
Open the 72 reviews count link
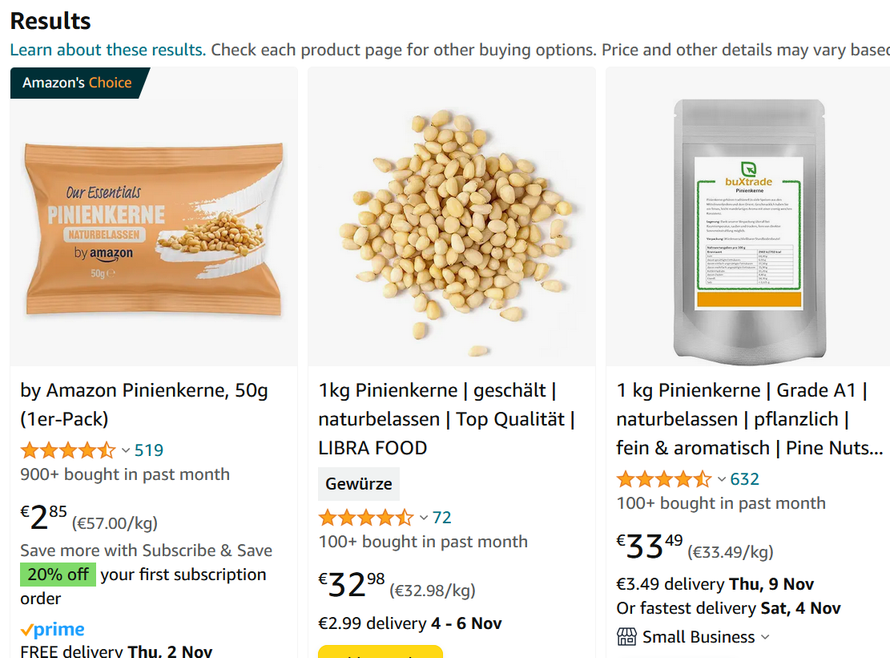click(442, 517)
